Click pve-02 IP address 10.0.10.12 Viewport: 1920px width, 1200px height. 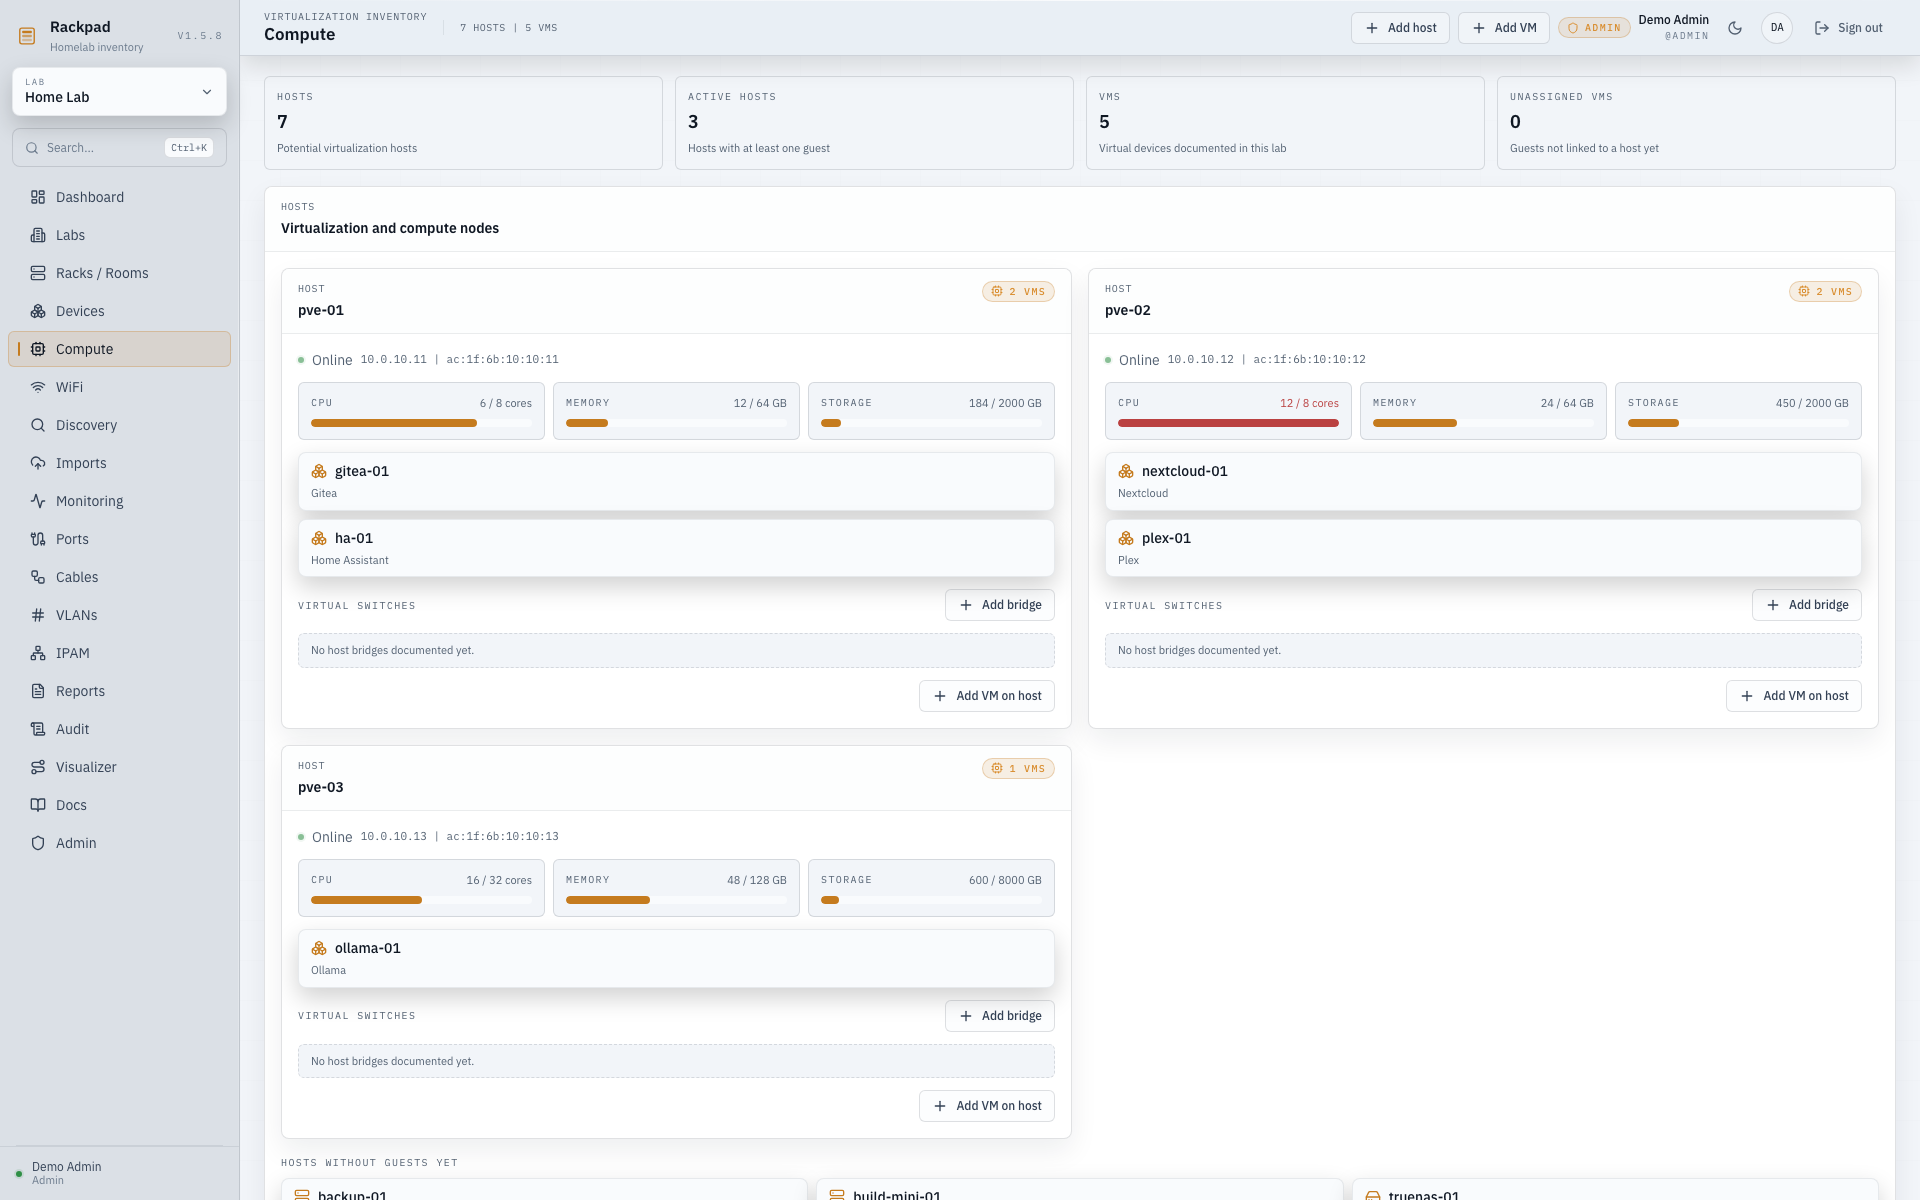pyautogui.click(x=1200, y=359)
